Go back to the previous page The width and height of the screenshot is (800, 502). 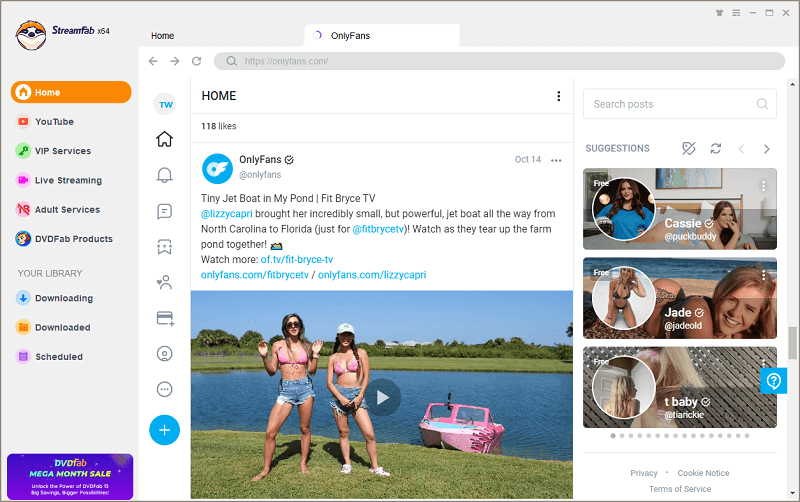153,61
